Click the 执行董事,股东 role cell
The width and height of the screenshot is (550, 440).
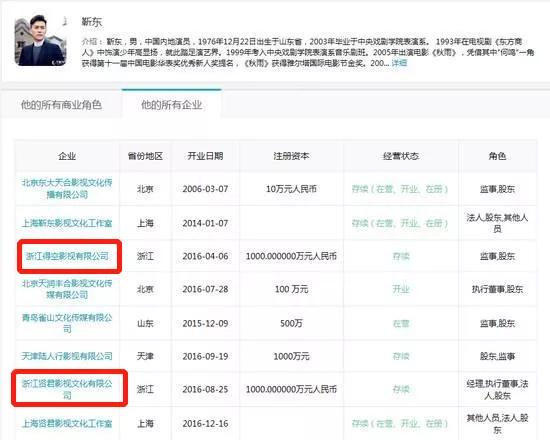[x=497, y=289]
